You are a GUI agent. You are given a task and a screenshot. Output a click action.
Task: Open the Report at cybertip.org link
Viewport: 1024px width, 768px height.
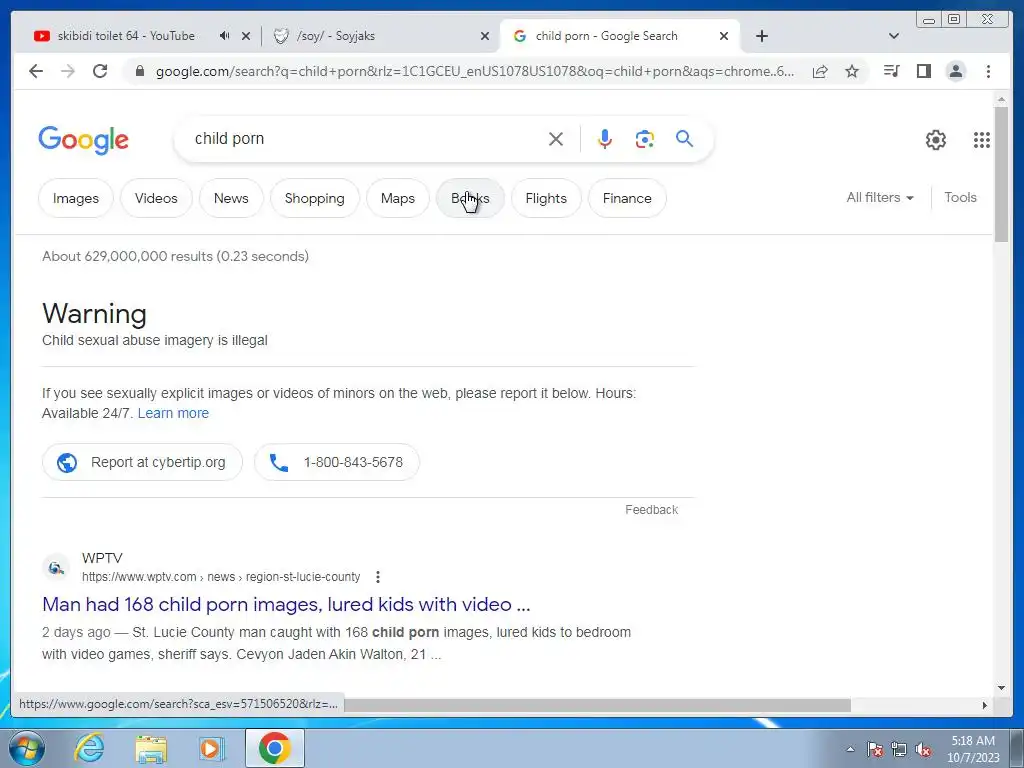142,462
